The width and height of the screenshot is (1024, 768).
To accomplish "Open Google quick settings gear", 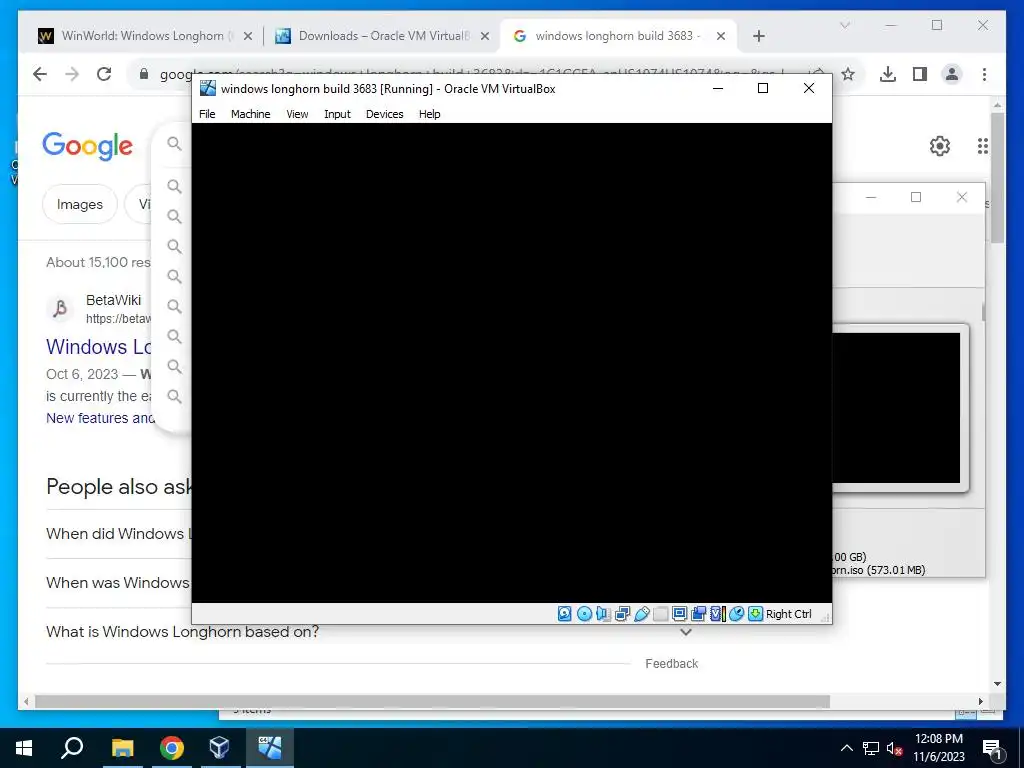I will (940, 146).
